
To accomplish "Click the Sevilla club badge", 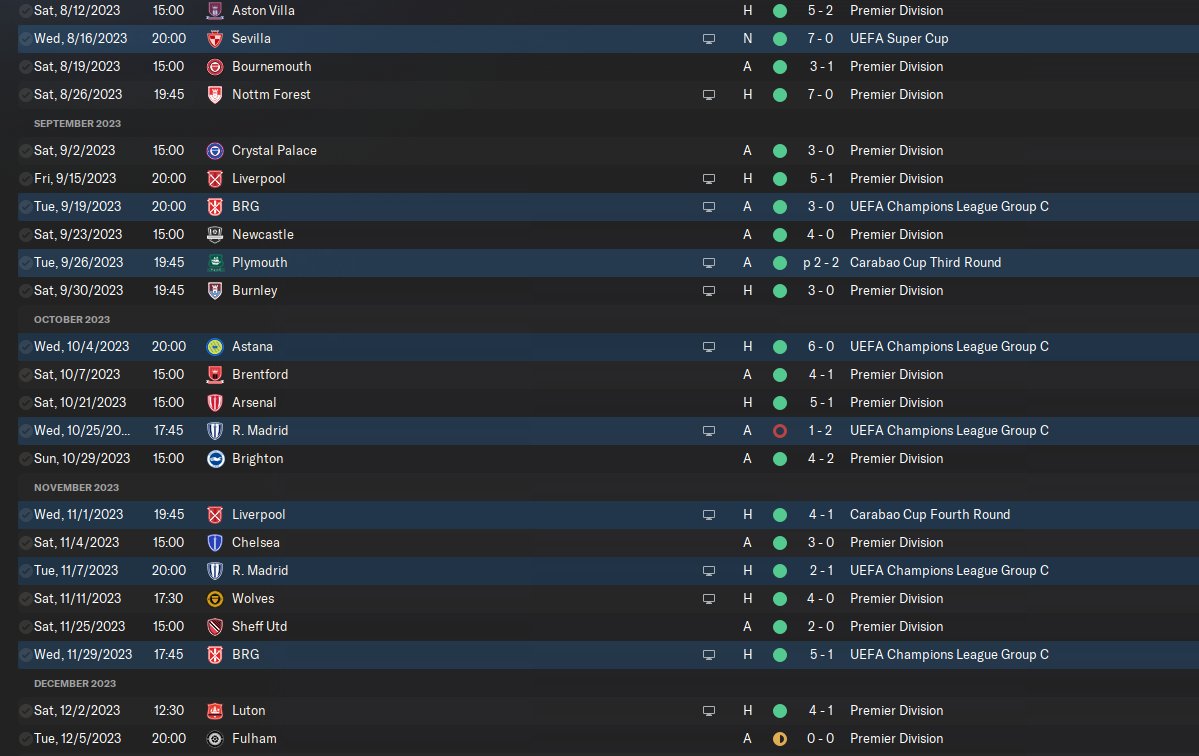I will click(x=214, y=39).
